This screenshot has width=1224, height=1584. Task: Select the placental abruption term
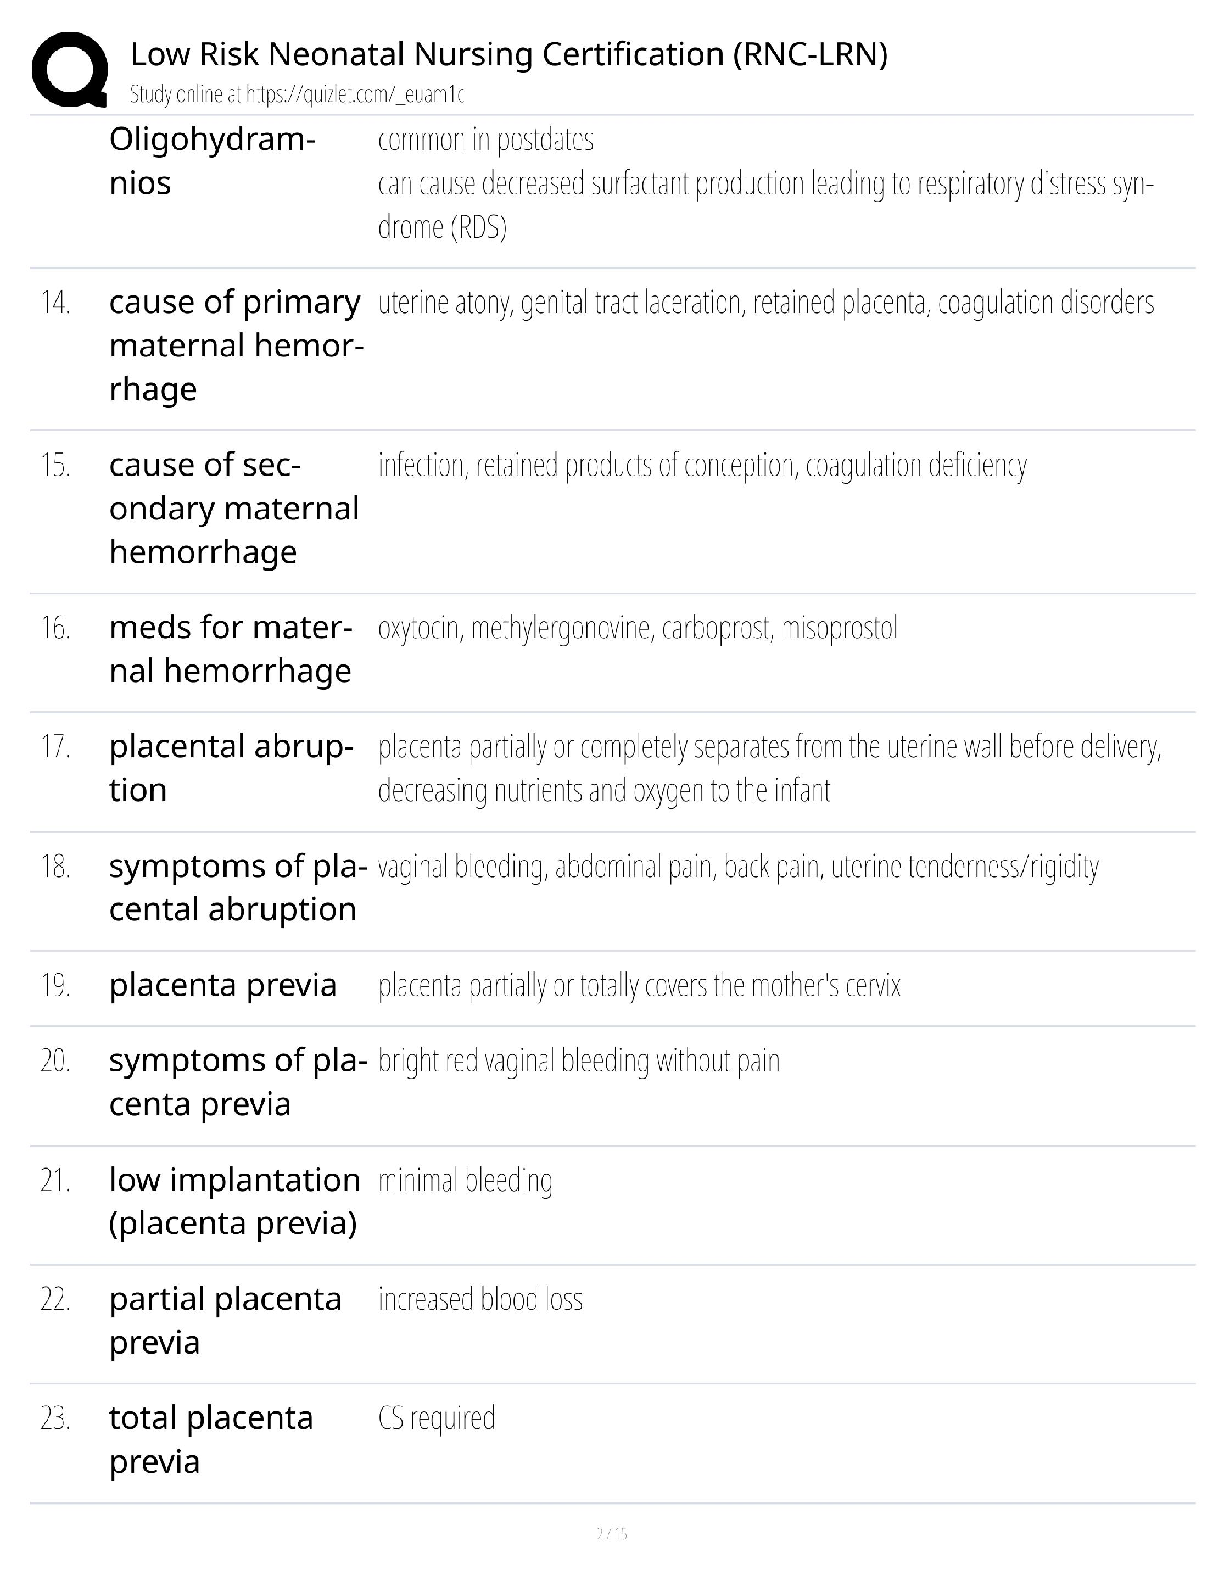(x=230, y=768)
